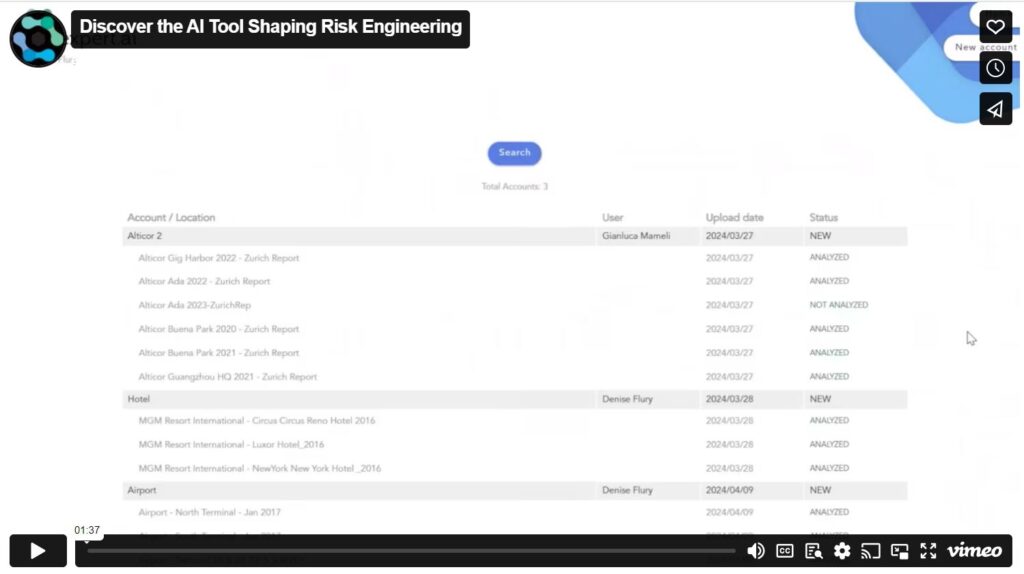Open the uploader's profile avatar
The image size is (1024, 574).
tap(38, 39)
